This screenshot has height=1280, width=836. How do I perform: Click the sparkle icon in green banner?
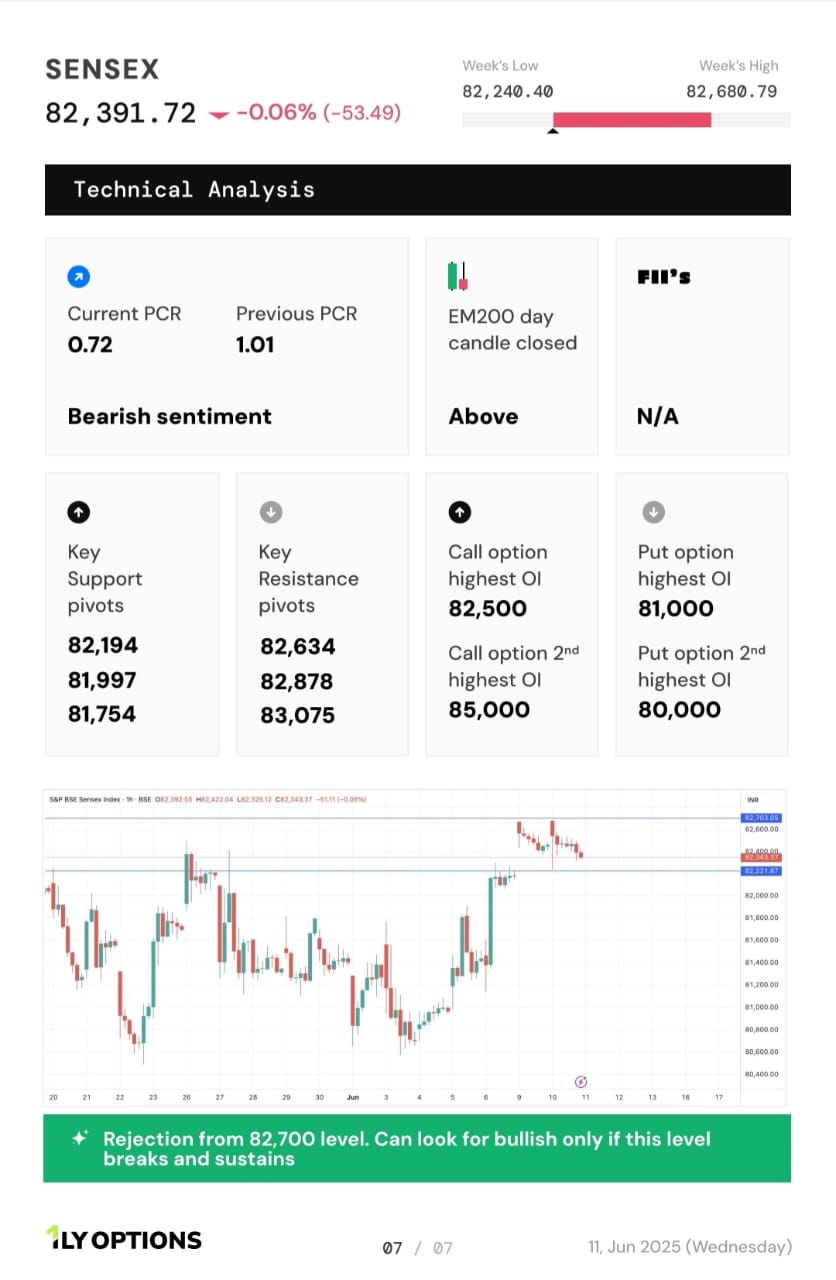(79, 1138)
